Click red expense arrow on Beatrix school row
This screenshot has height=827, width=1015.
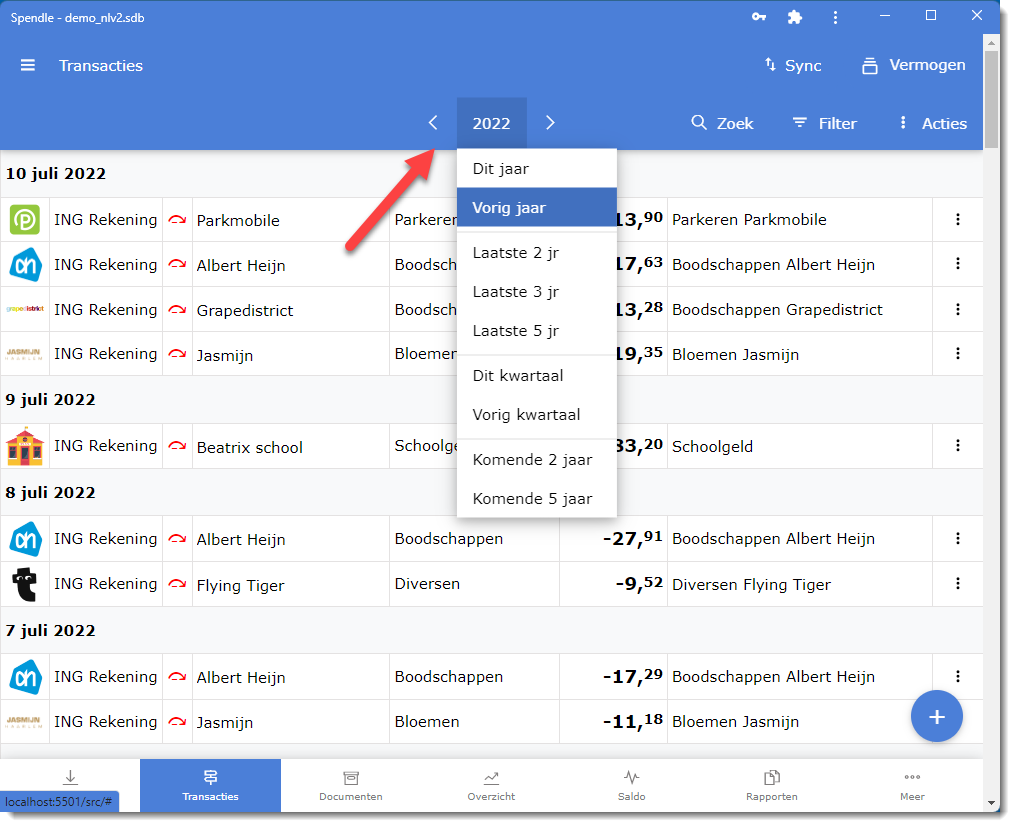click(177, 446)
